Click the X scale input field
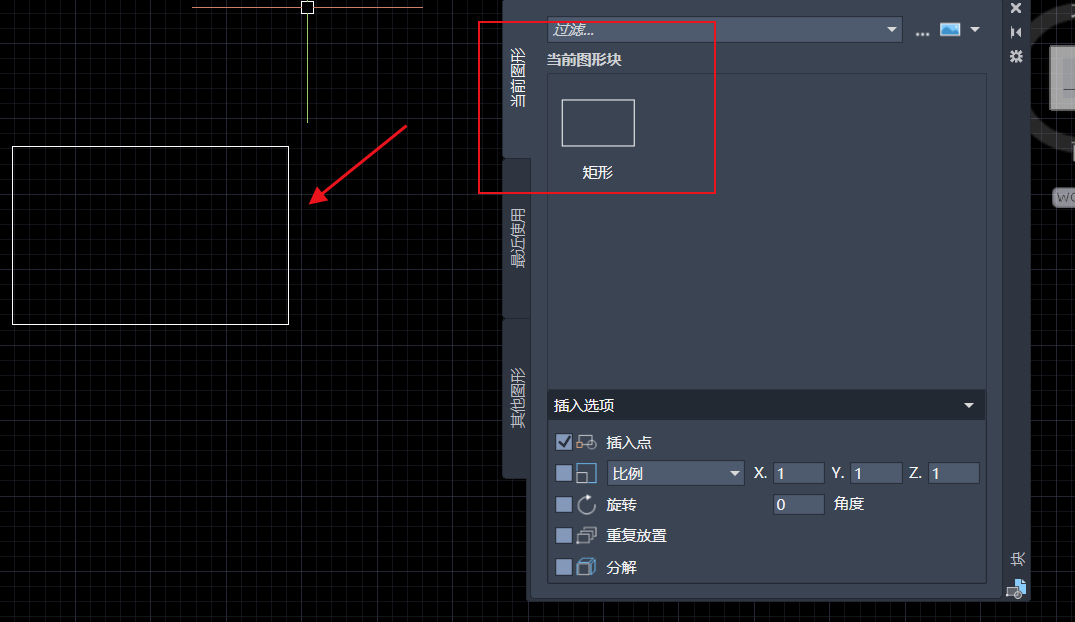 (798, 473)
